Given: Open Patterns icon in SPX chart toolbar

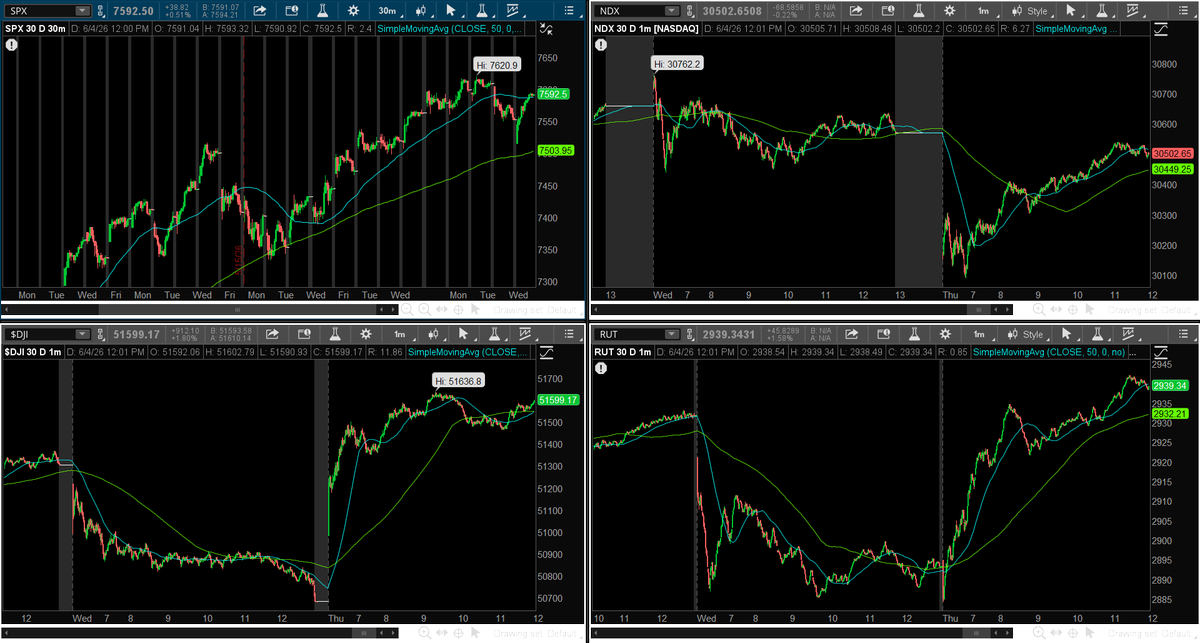Looking at the screenshot, I should (513, 11).
